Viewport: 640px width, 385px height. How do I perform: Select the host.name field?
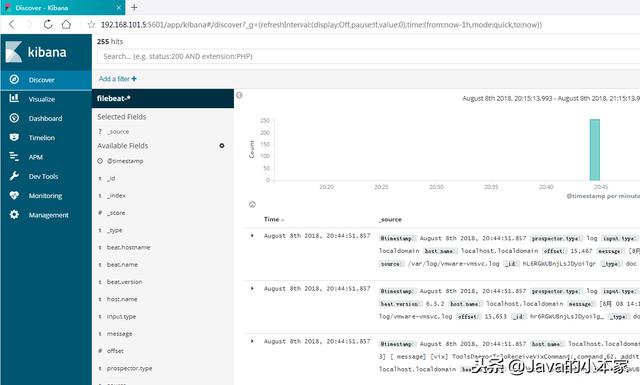click(x=122, y=299)
